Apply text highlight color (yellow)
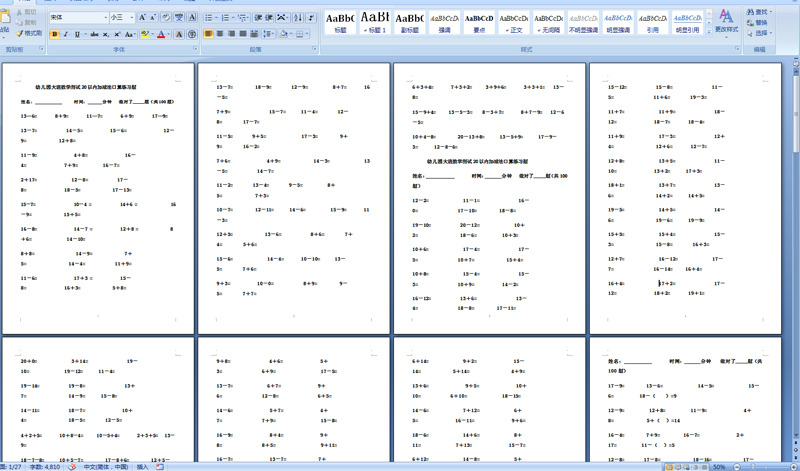This screenshot has width=800, height=471. click(145, 35)
